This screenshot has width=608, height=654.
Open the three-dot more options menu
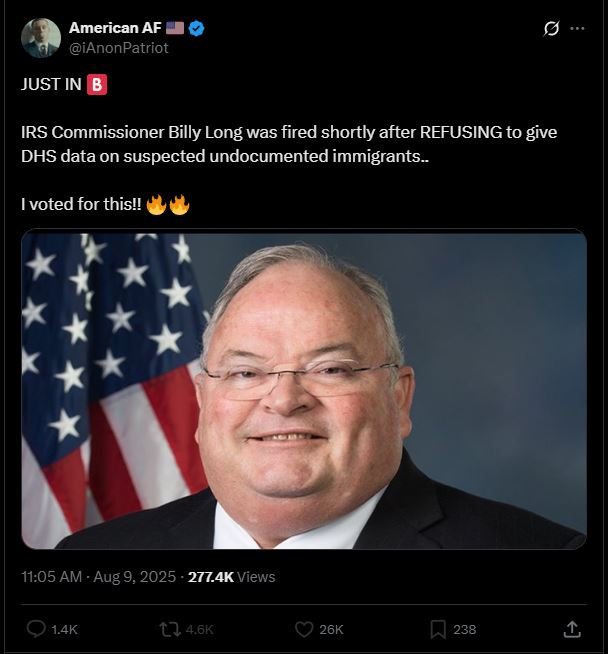(577, 28)
